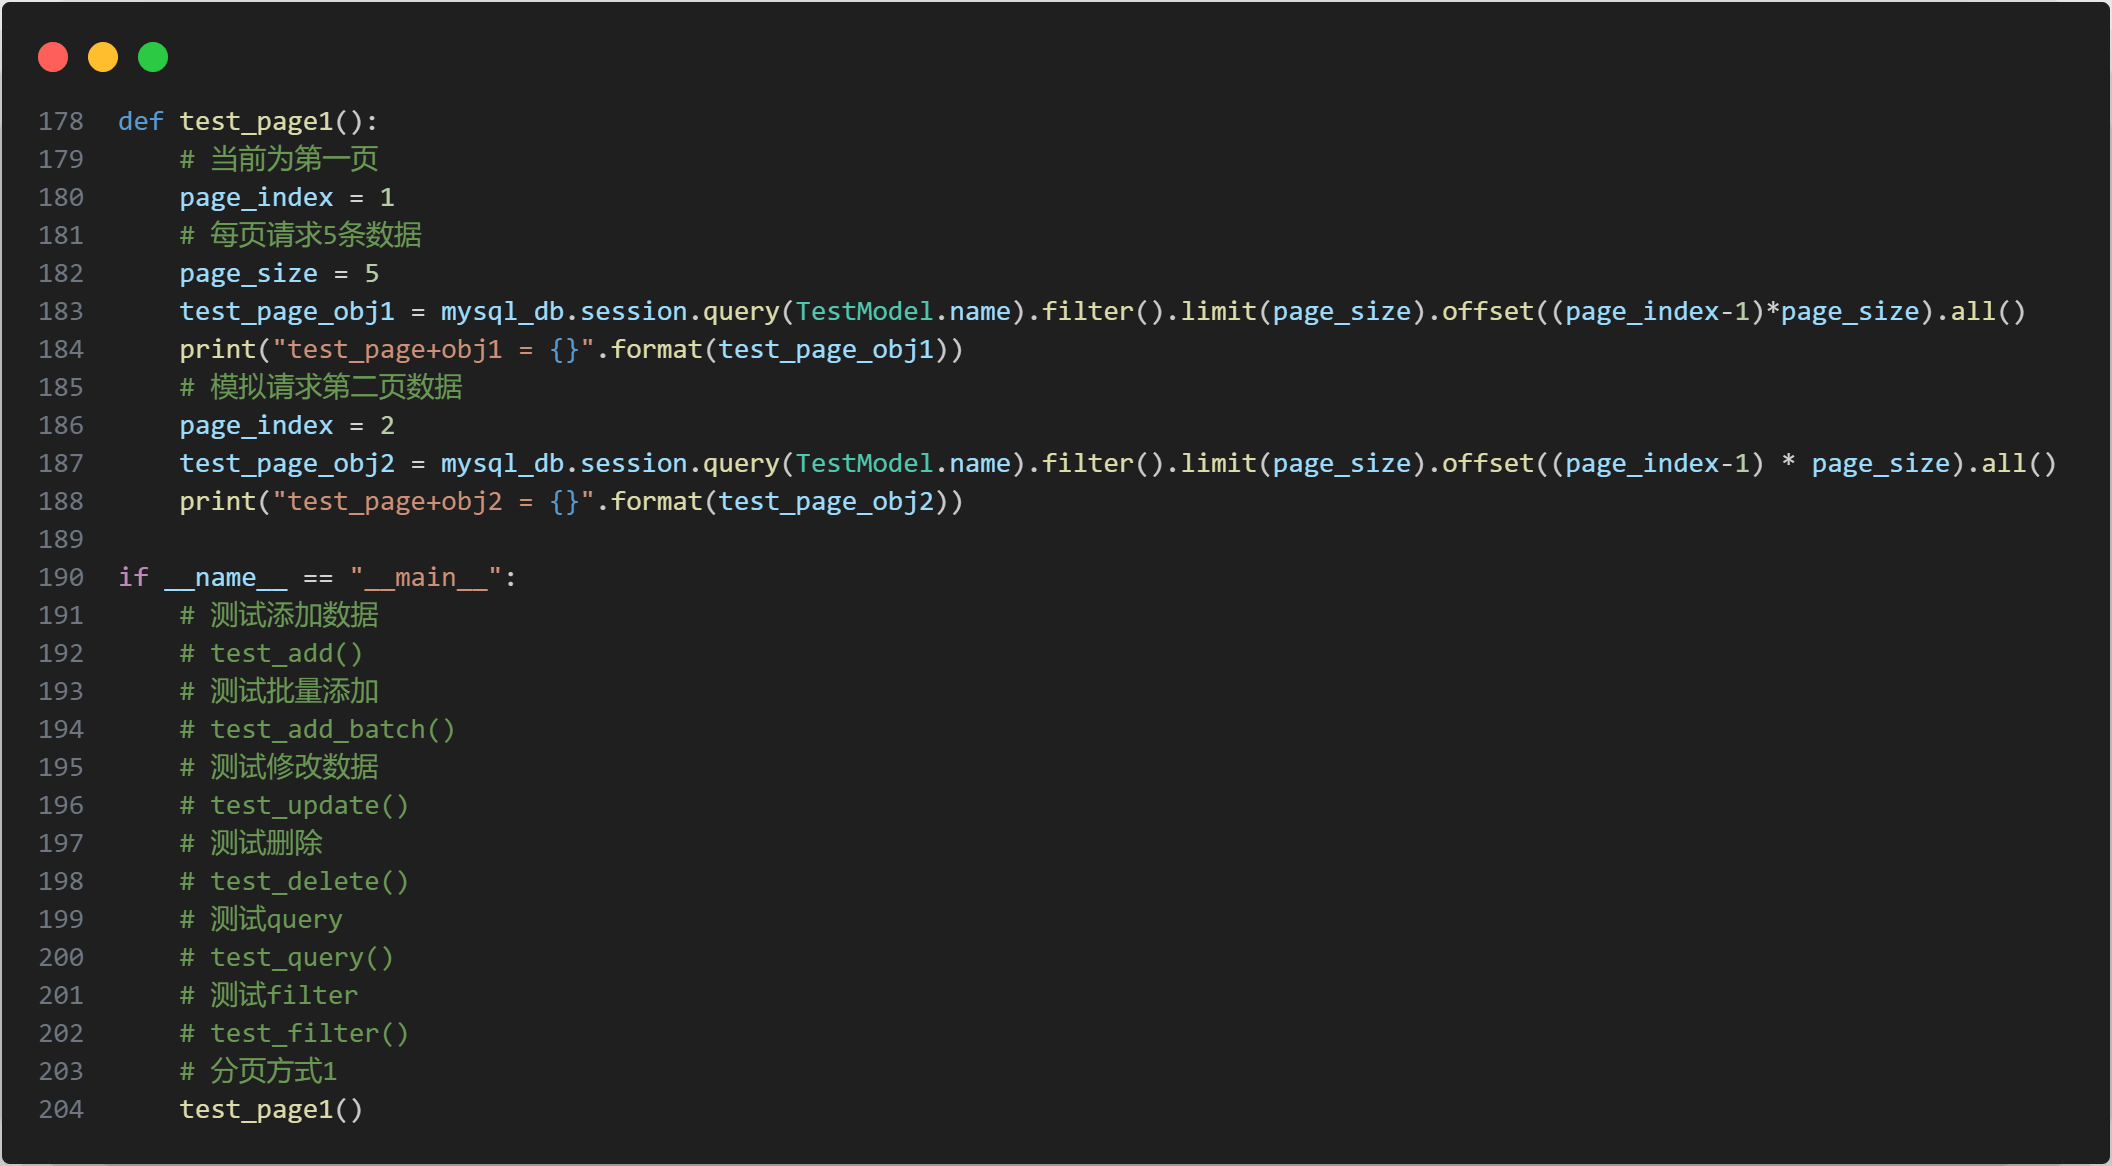Click line number 178
Screen dimensions: 2112x1166
(x=61, y=121)
